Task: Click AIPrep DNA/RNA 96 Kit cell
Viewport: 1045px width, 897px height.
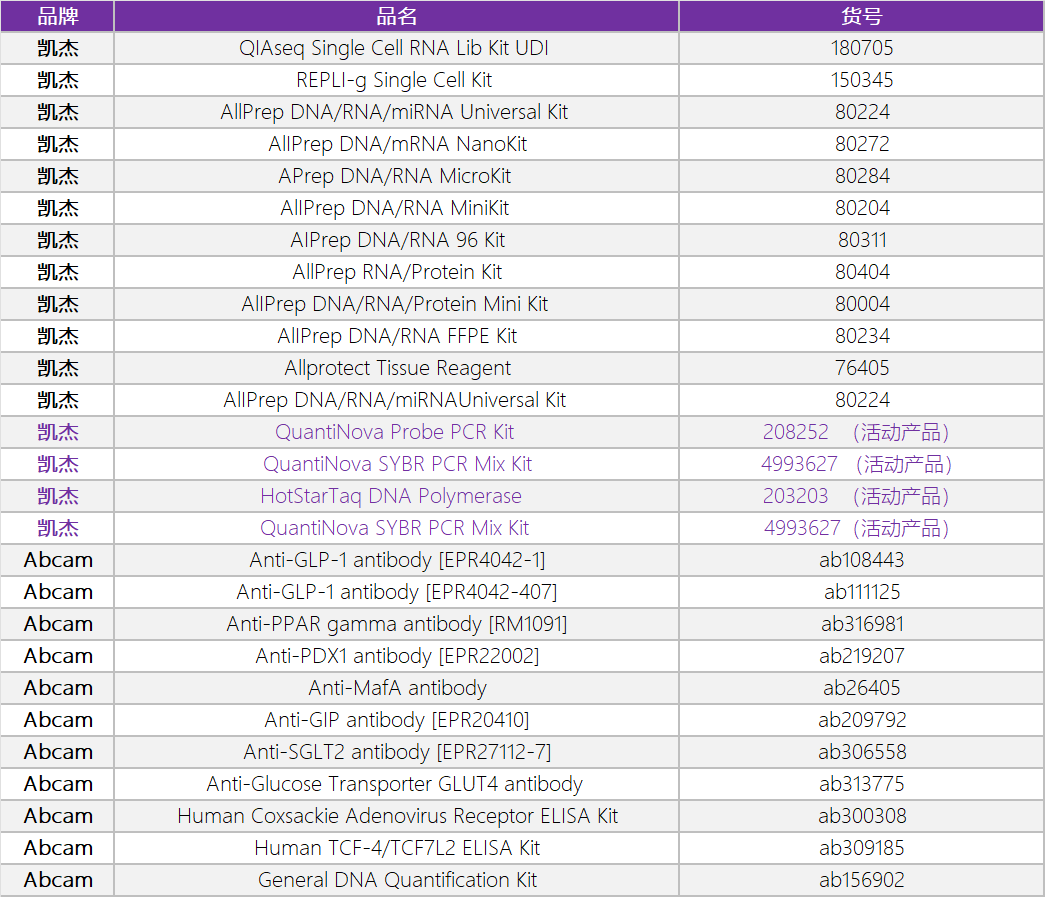Action: 397,240
